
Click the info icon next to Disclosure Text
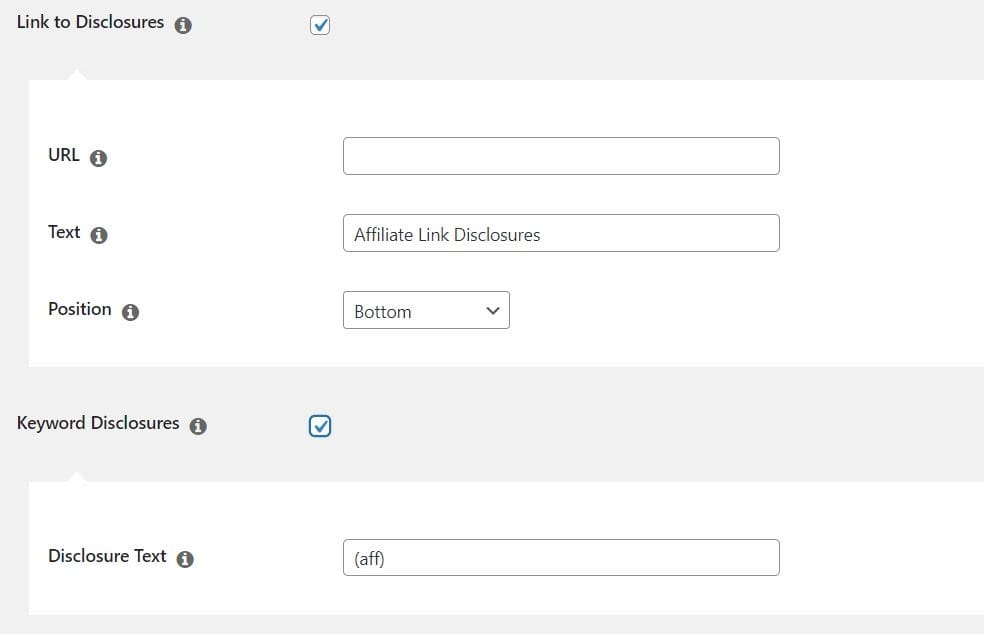click(x=185, y=559)
